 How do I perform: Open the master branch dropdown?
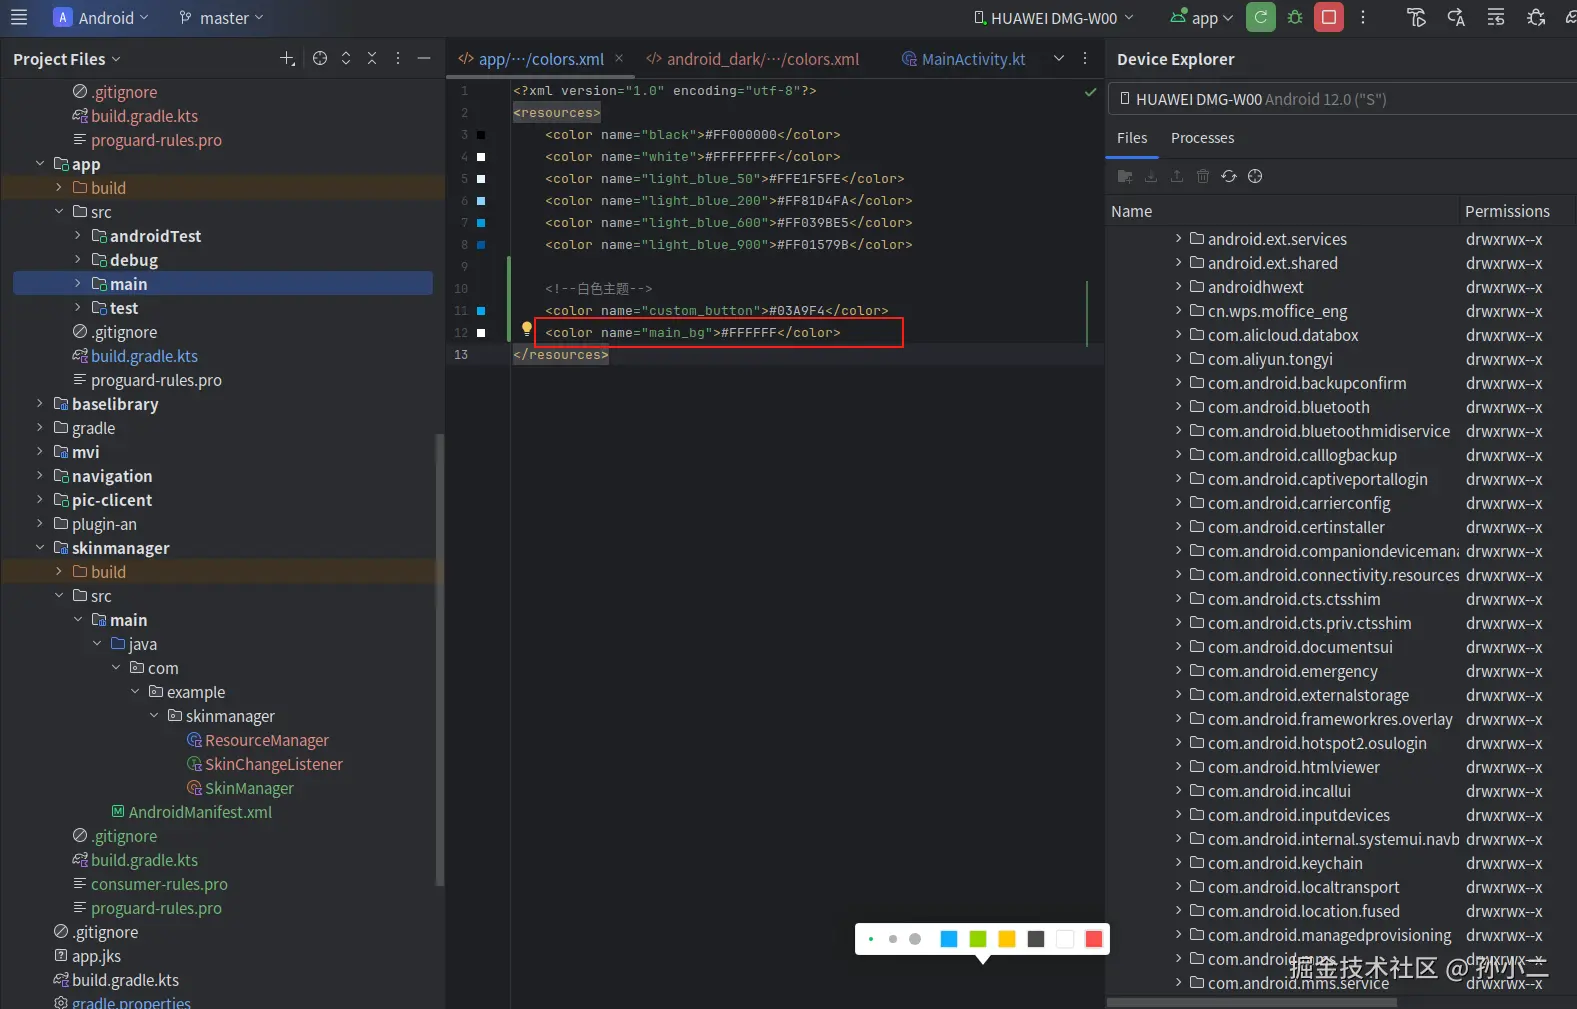[x=221, y=17]
